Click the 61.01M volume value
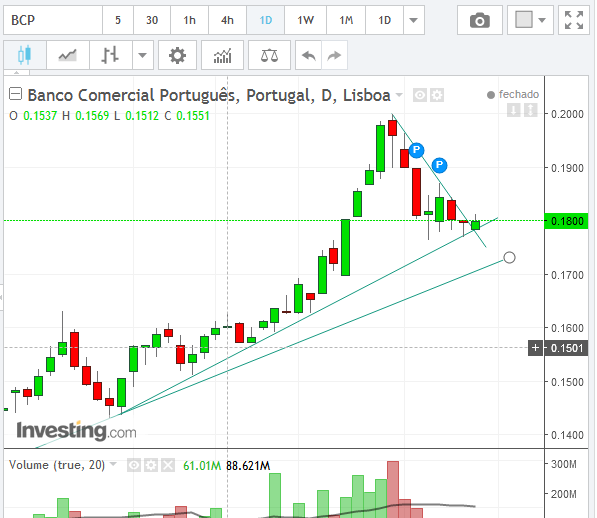Viewport: 597px width, 518px height. (x=202, y=465)
